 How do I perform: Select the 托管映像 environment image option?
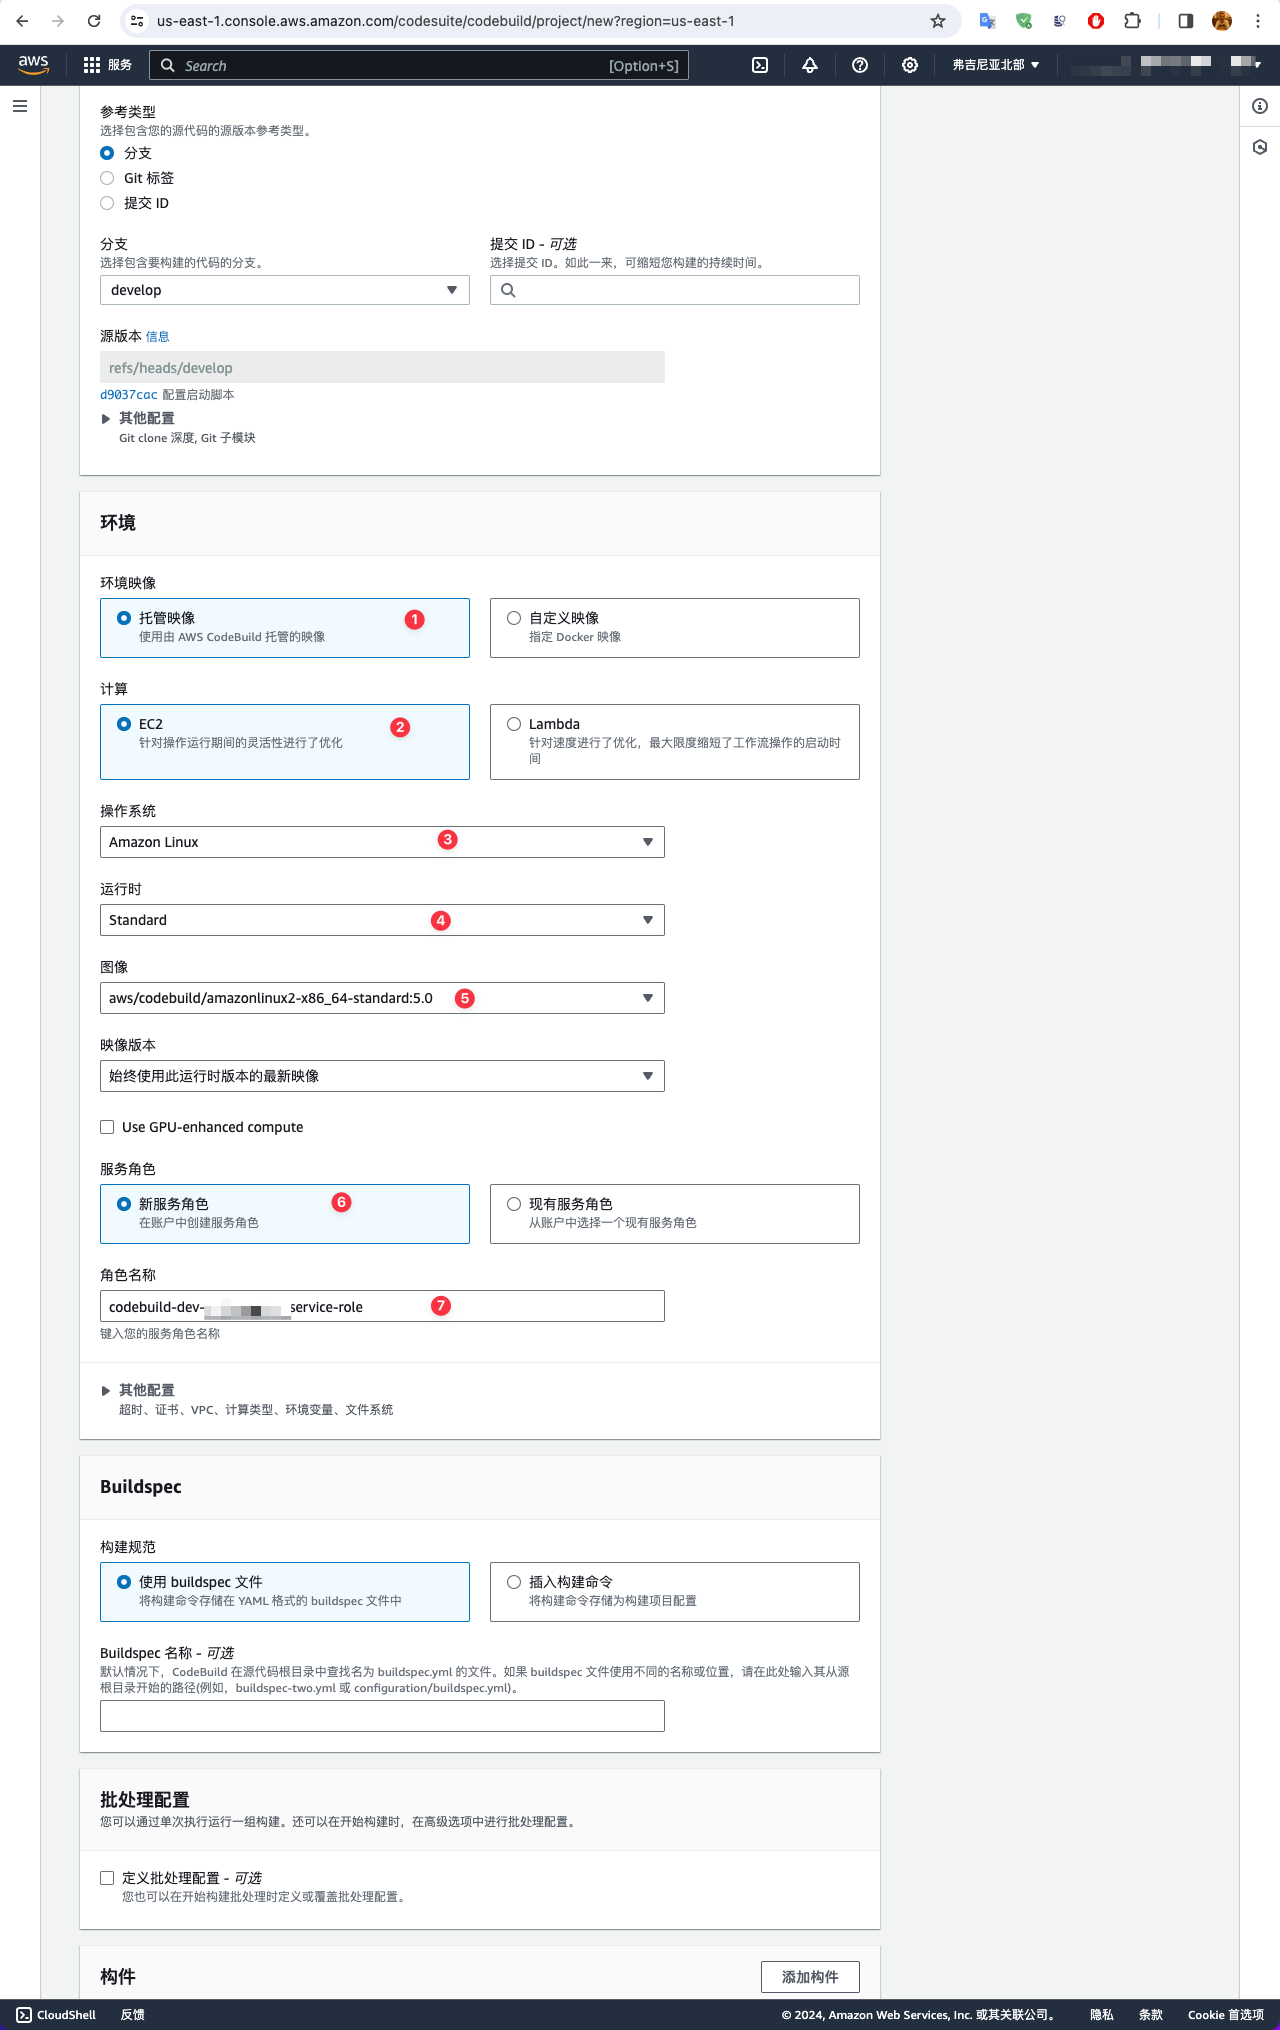coord(285,628)
